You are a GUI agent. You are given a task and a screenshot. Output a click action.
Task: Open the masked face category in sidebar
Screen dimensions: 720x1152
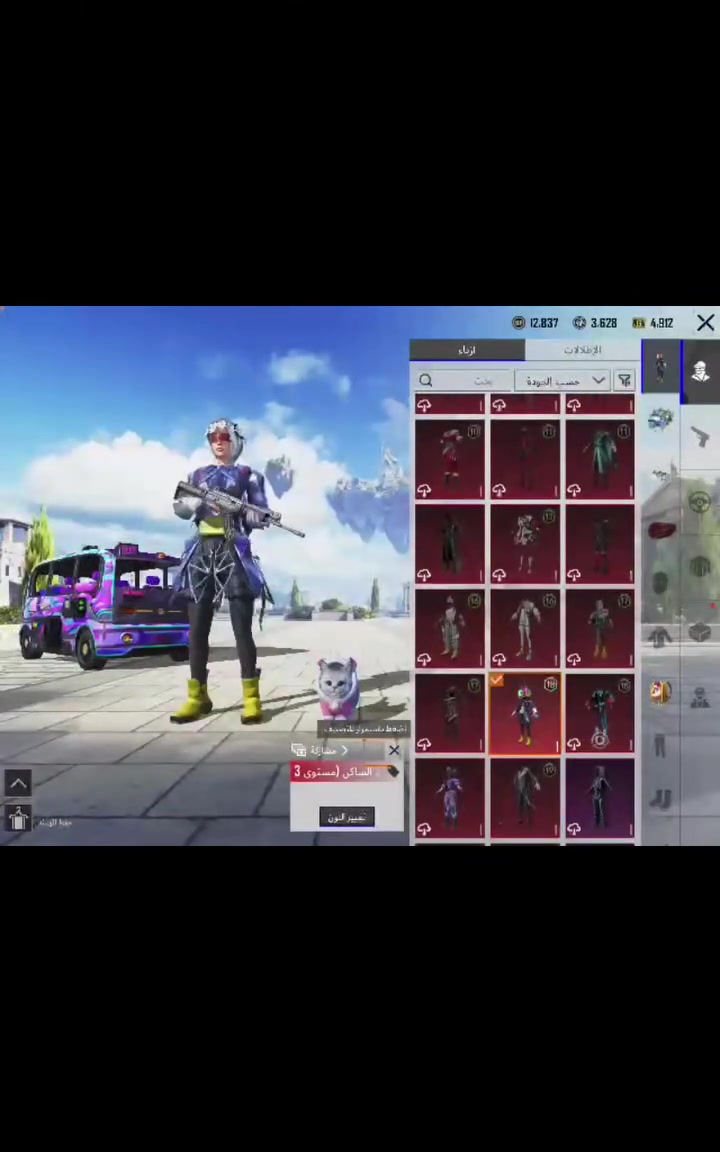pos(700,371)
